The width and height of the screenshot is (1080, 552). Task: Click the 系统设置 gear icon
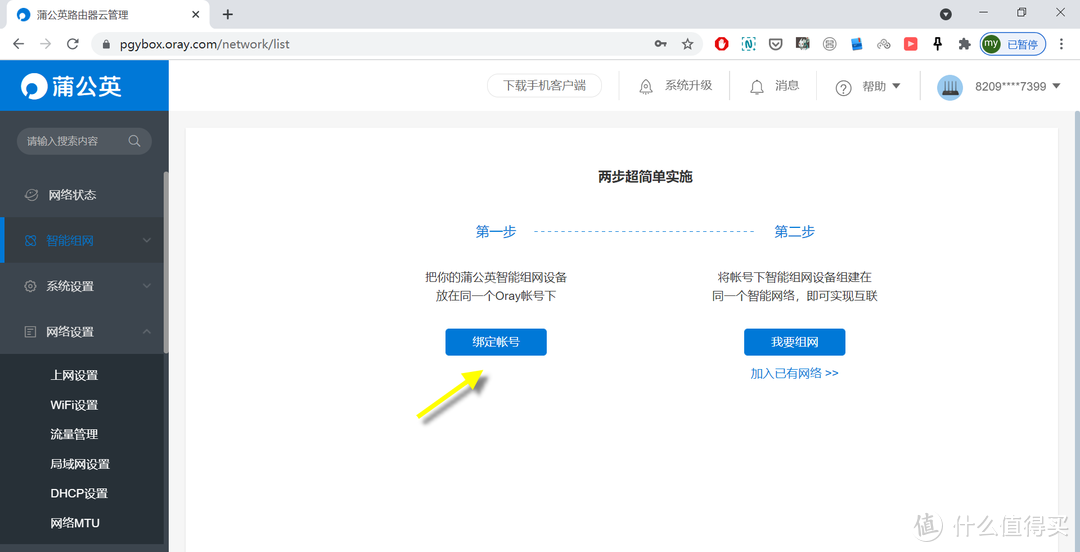click(30, 286)
